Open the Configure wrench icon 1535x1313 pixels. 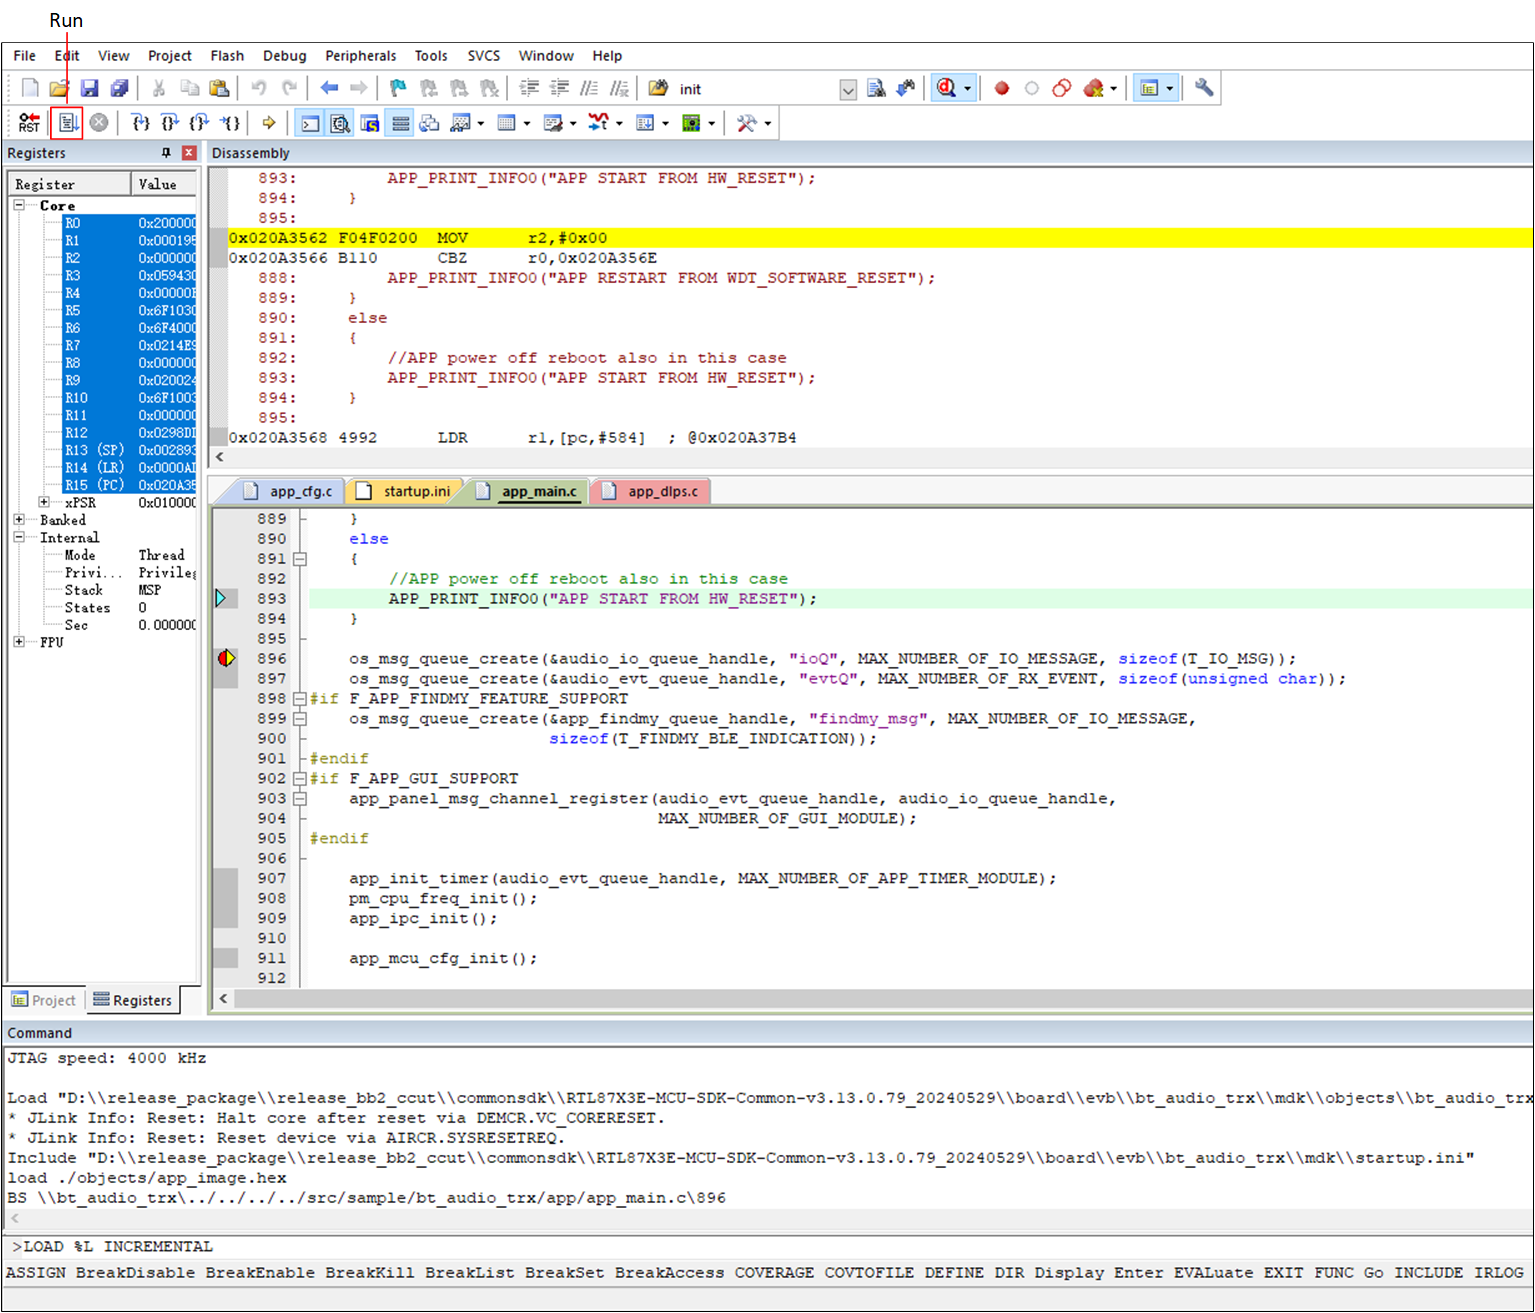pyautogui.click(x=1204, y=88)
